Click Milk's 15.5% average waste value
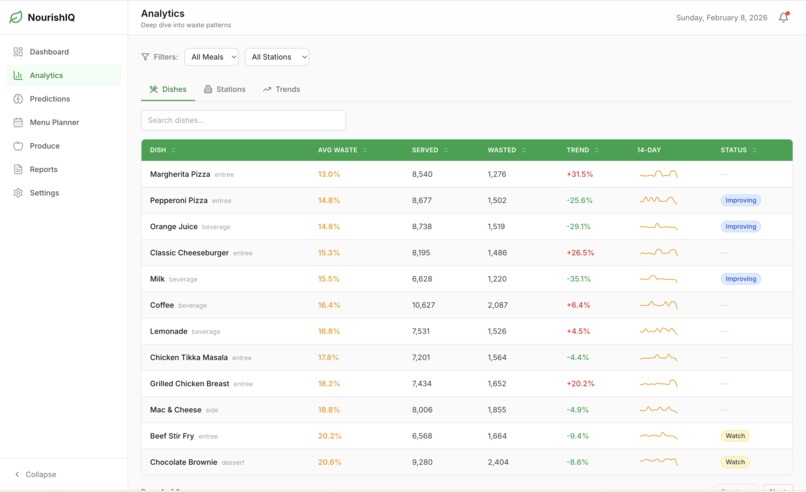806x492 pixels. (x=328, y=279)
